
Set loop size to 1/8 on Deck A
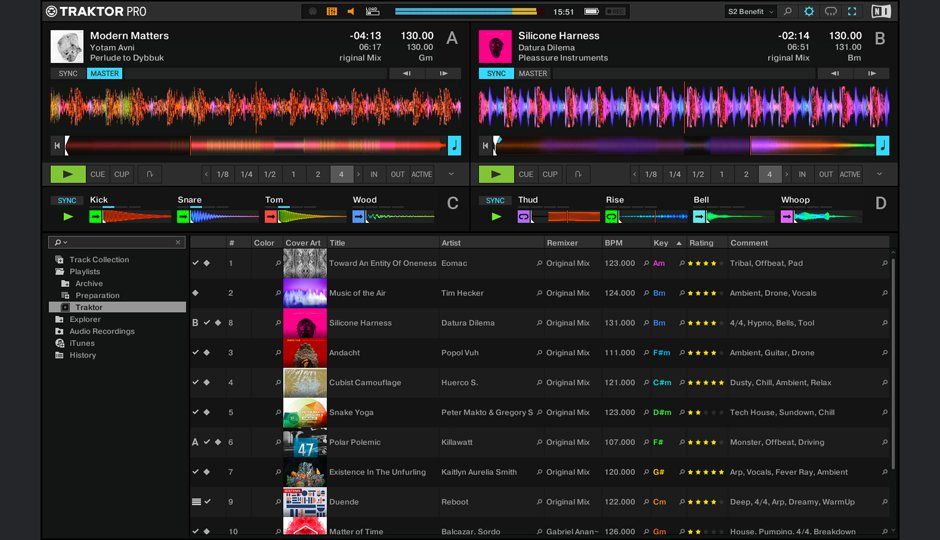click(x=222, y=174)
